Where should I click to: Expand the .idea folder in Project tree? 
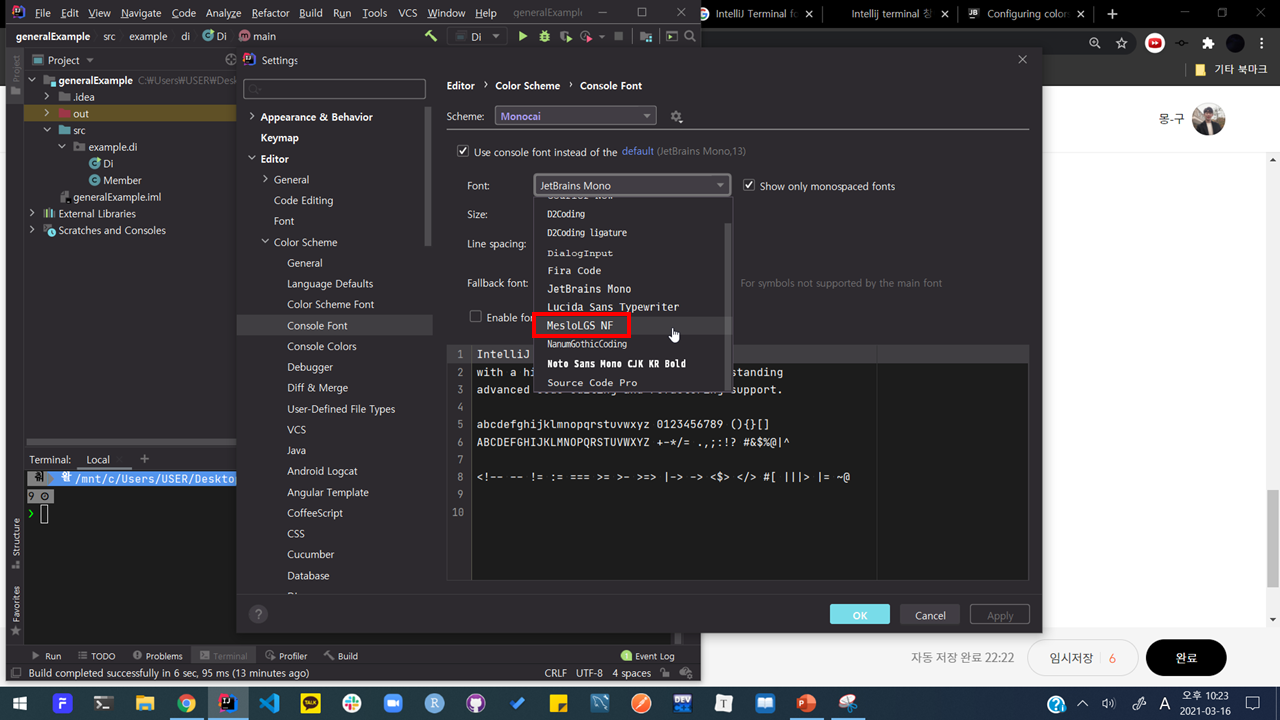tap(47, 97)
